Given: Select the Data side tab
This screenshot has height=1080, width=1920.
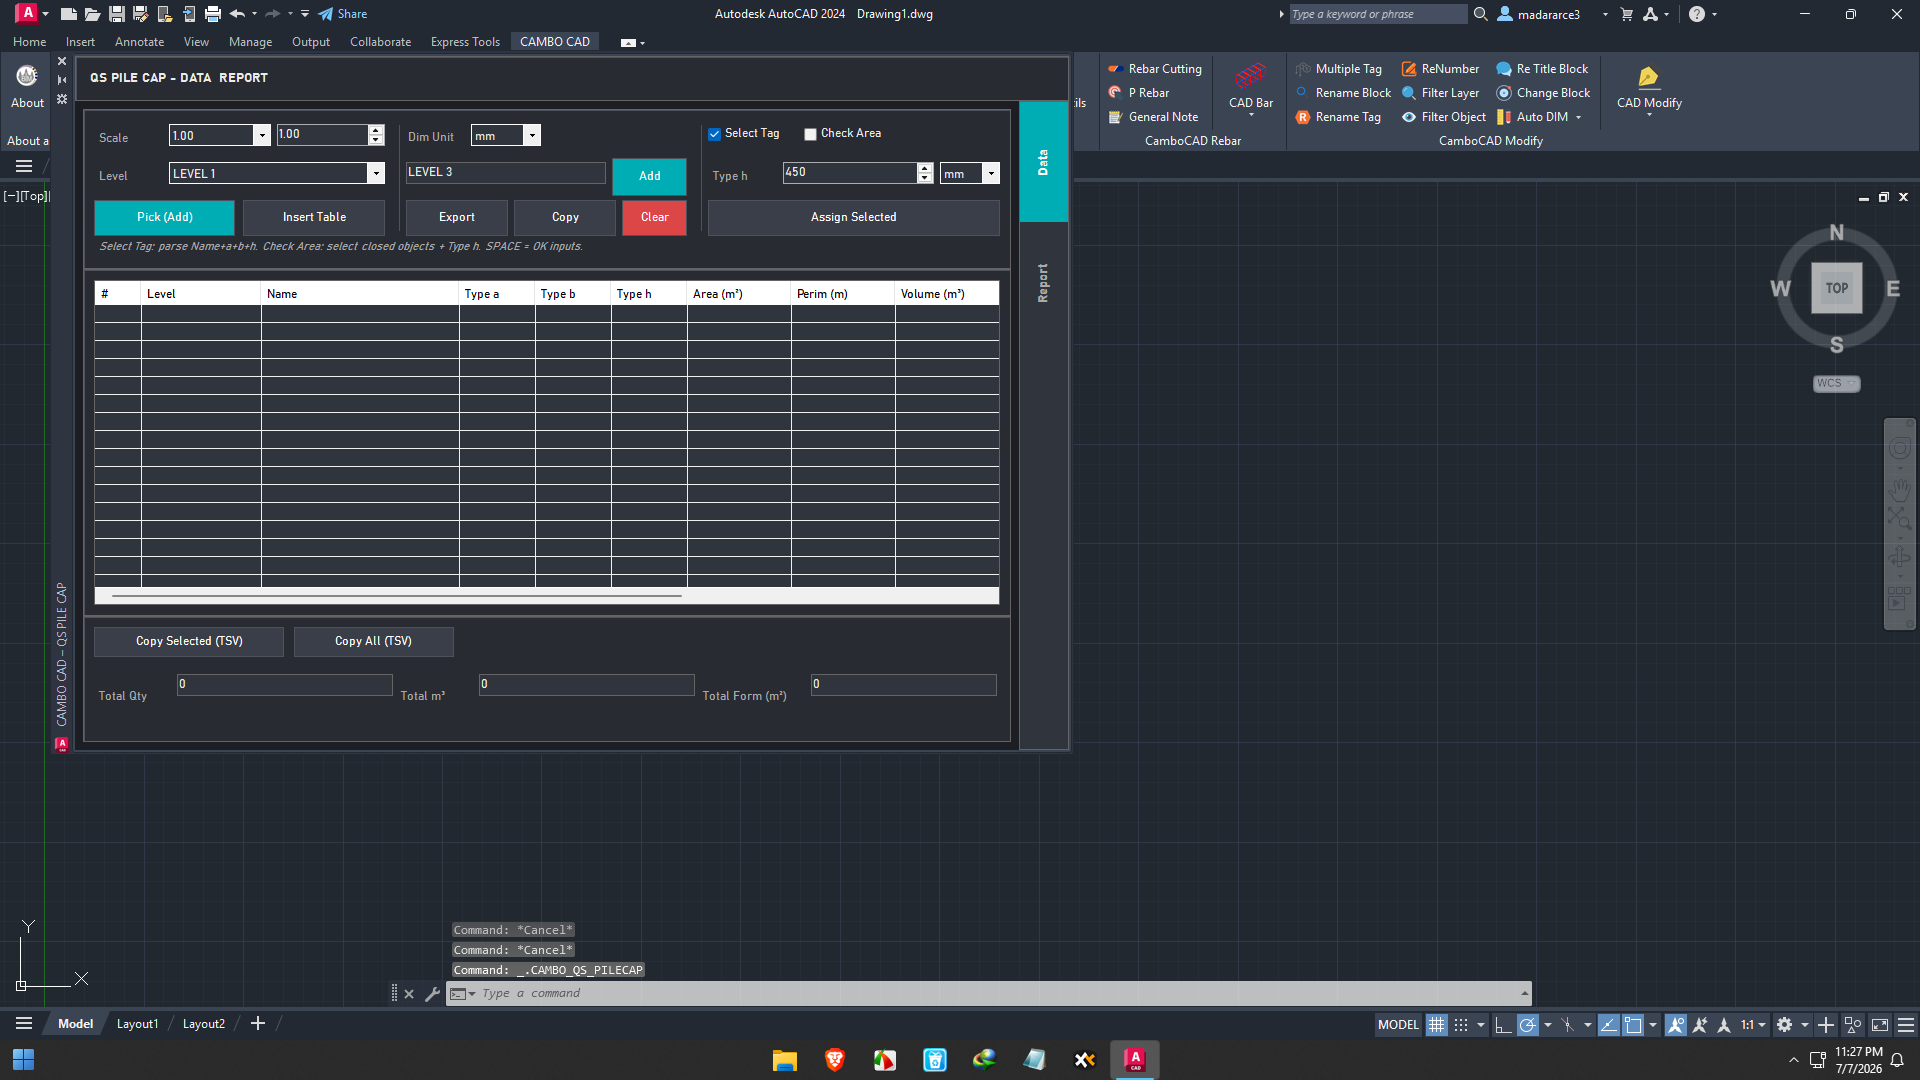Looking at the screenshot, I should point(1043,162).
